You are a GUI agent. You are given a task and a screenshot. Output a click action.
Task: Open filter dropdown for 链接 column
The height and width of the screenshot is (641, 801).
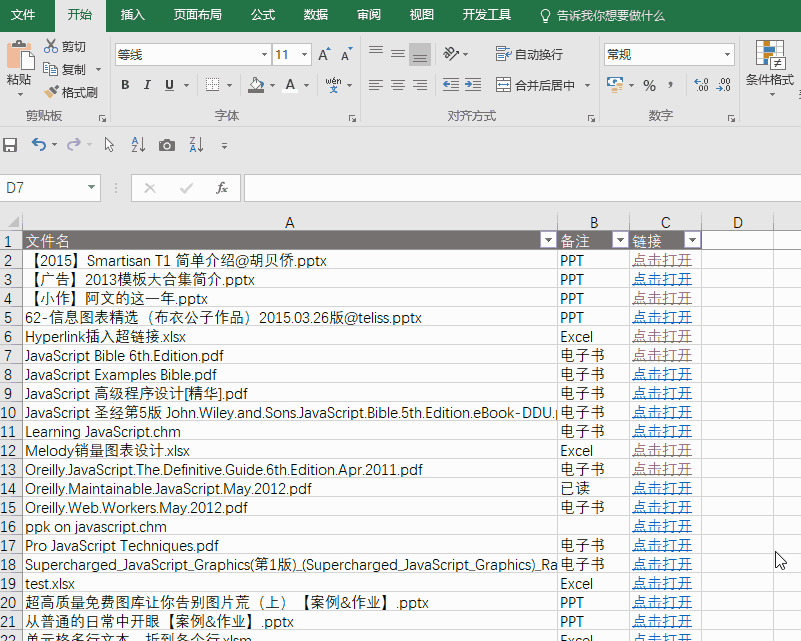click(692, 240)
